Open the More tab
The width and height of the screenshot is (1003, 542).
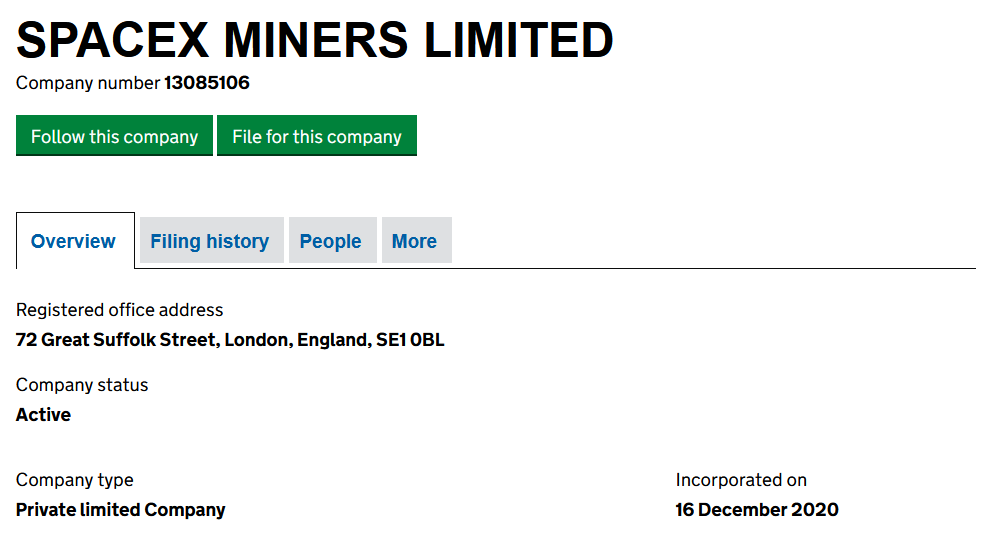tap(414, 241)
